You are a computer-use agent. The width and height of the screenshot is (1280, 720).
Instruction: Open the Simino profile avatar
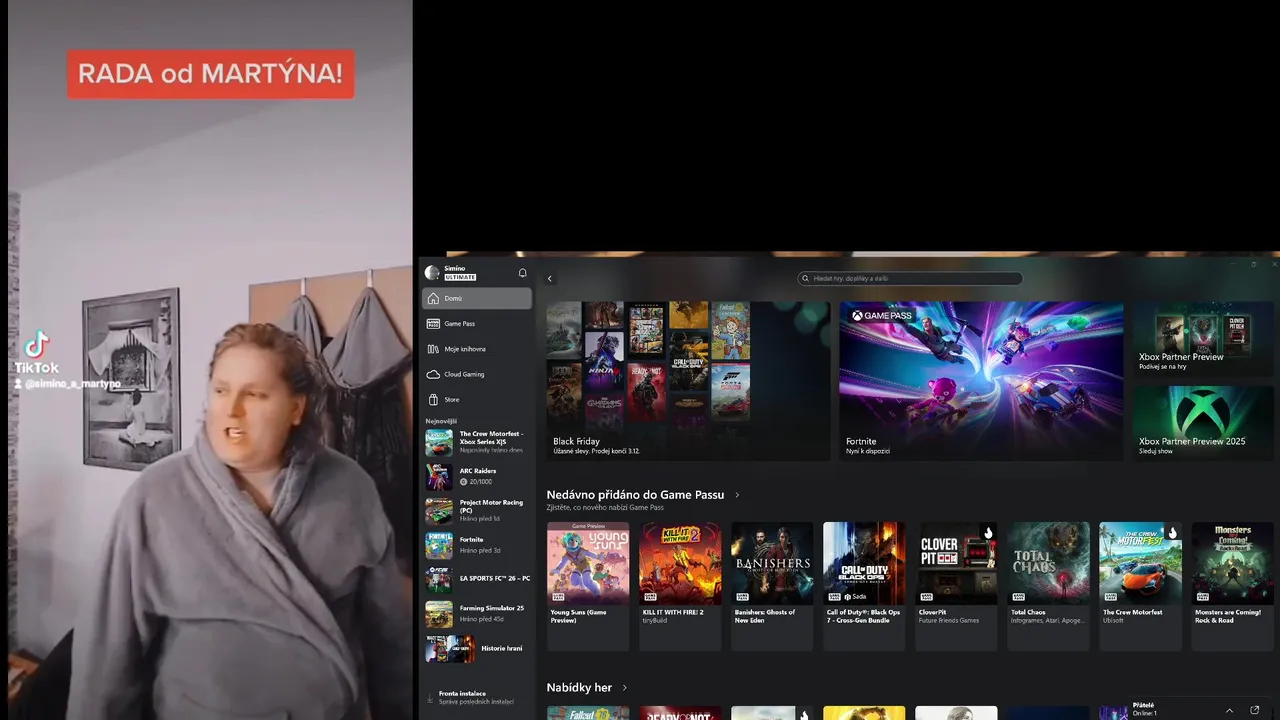tap(432, 272)
